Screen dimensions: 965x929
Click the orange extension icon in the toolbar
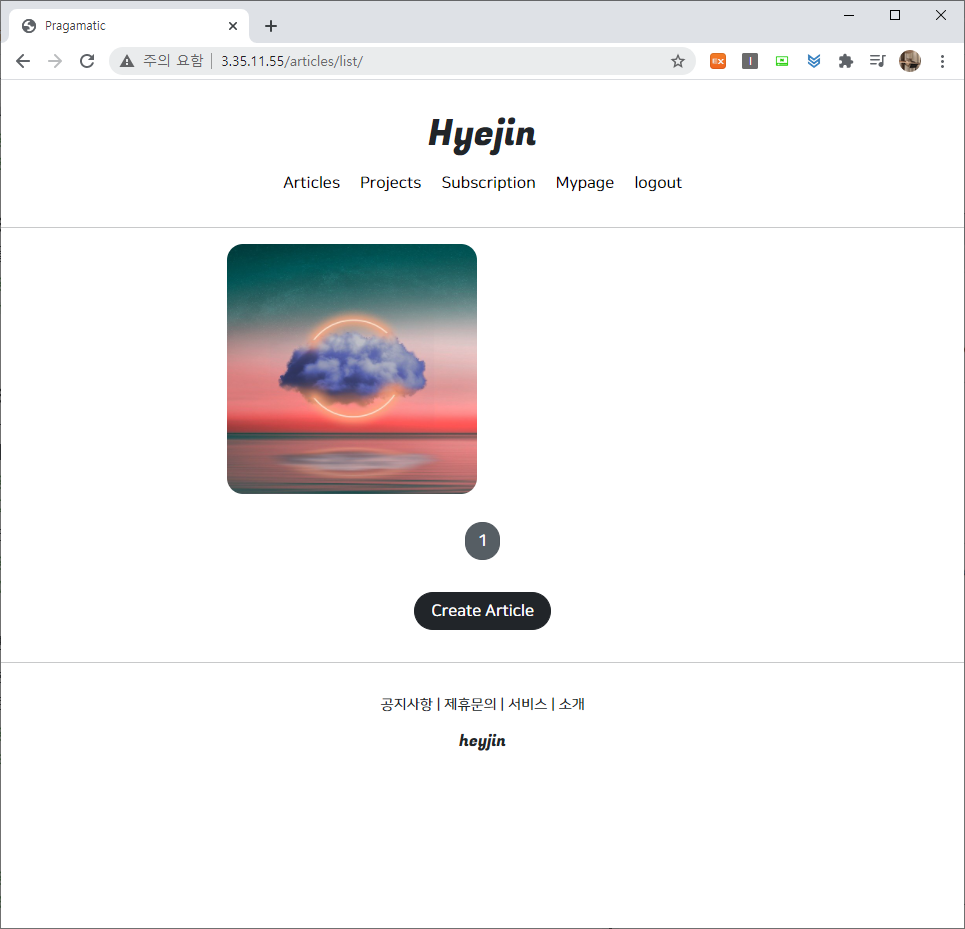click(x=718, y=61)
